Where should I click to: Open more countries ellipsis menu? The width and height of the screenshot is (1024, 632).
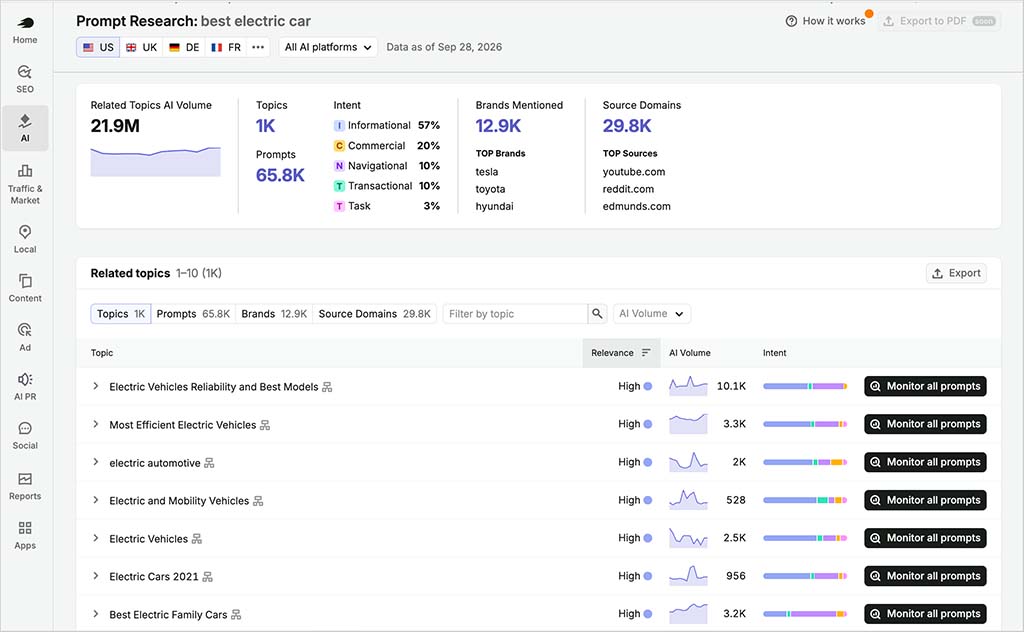click(258, 47)
